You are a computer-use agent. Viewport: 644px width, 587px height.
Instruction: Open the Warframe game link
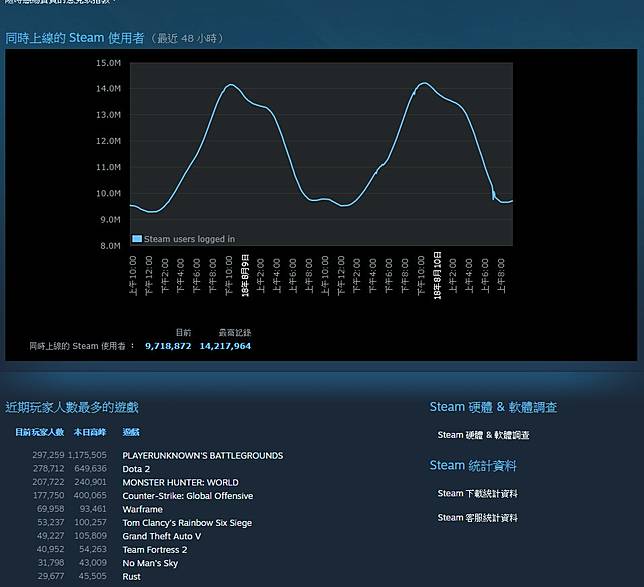143,509
